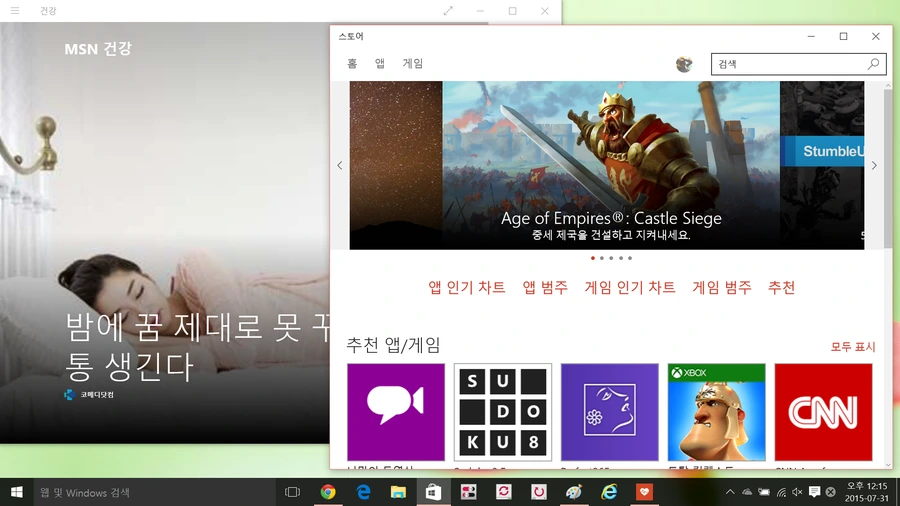This screenshot has width=900, height=506.
Task: Switch to the Store taskbar icon
Action: pyautogui.click(x=433, y=492)
